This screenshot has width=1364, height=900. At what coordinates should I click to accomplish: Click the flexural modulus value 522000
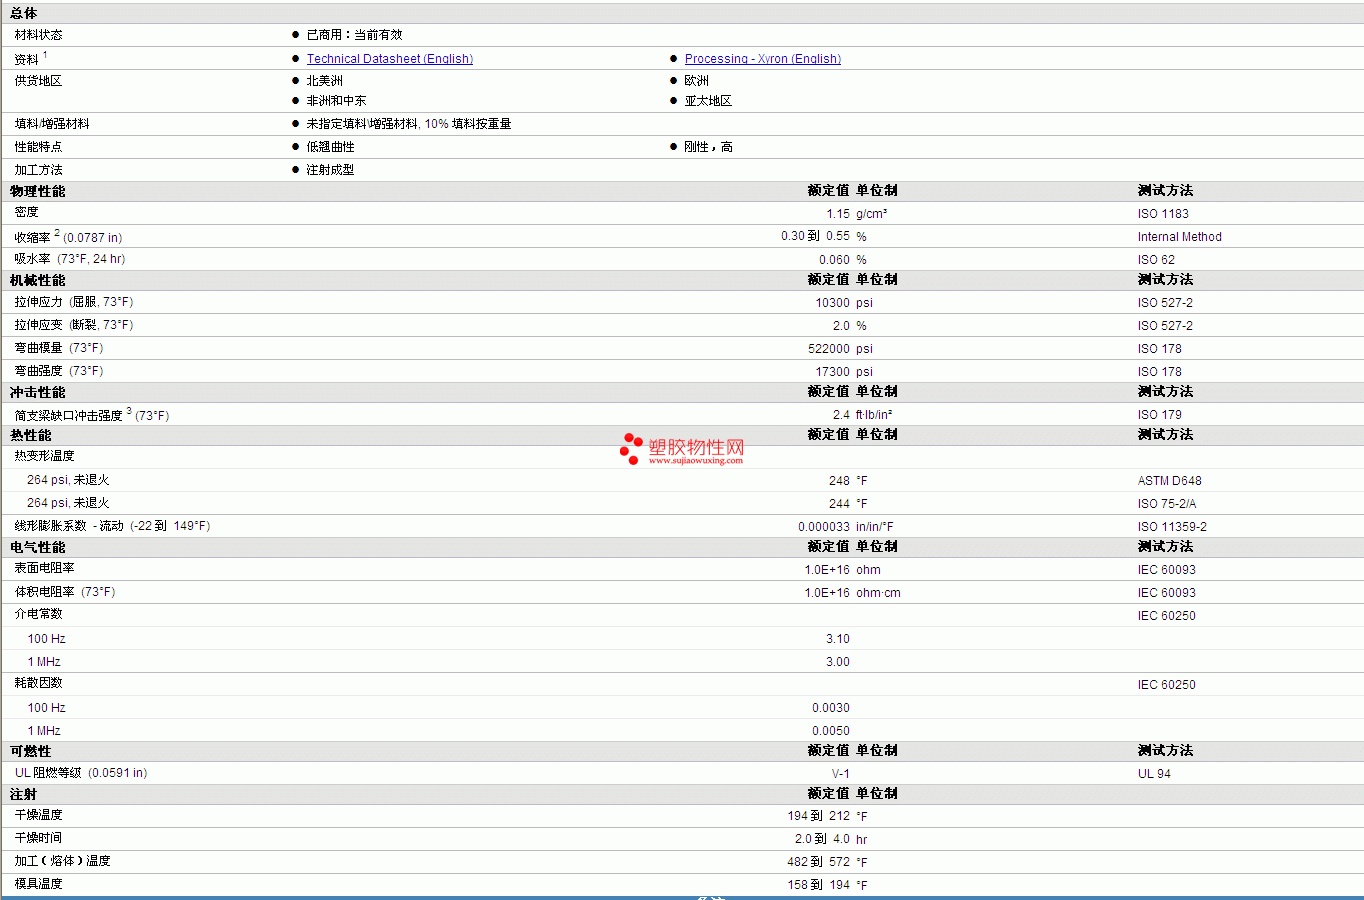[x=829, y=349]
